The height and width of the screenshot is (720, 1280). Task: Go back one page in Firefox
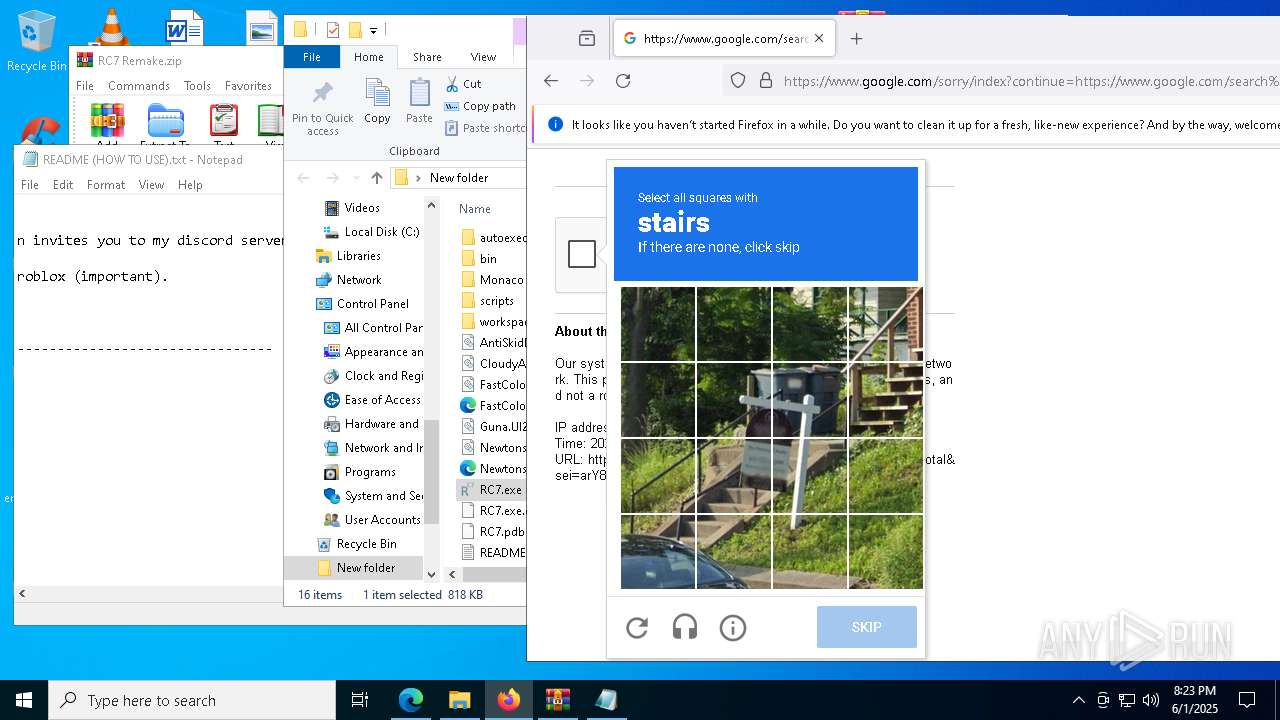click(x=551, y=81)
